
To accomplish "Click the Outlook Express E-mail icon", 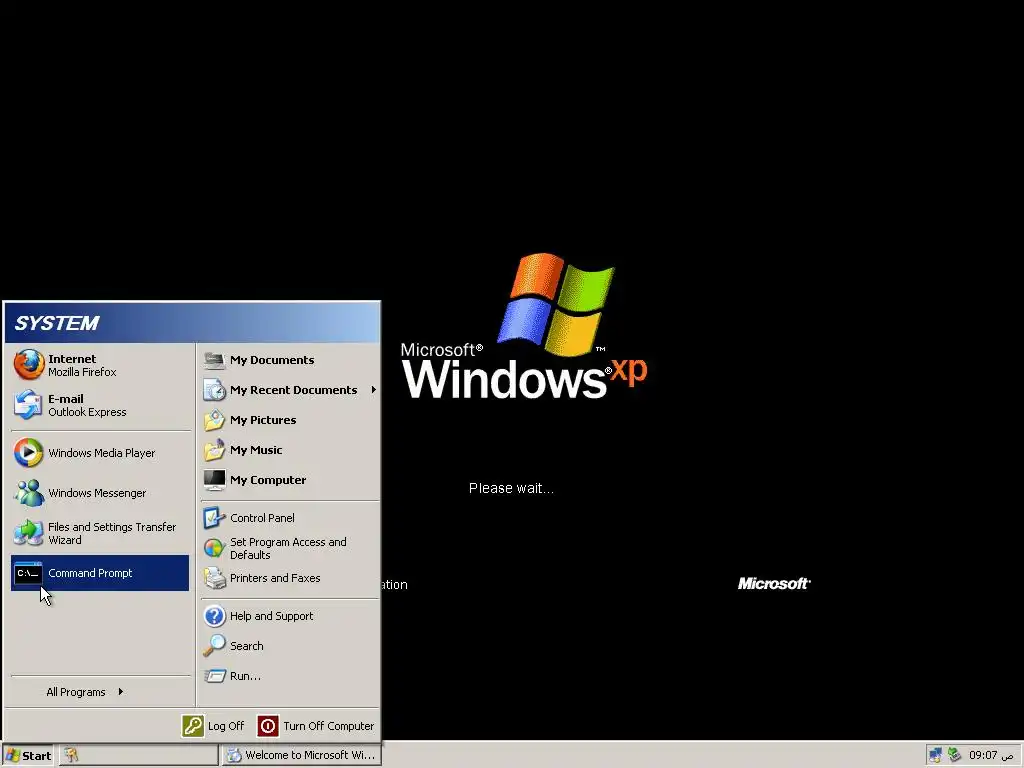I will coord(29,405).
